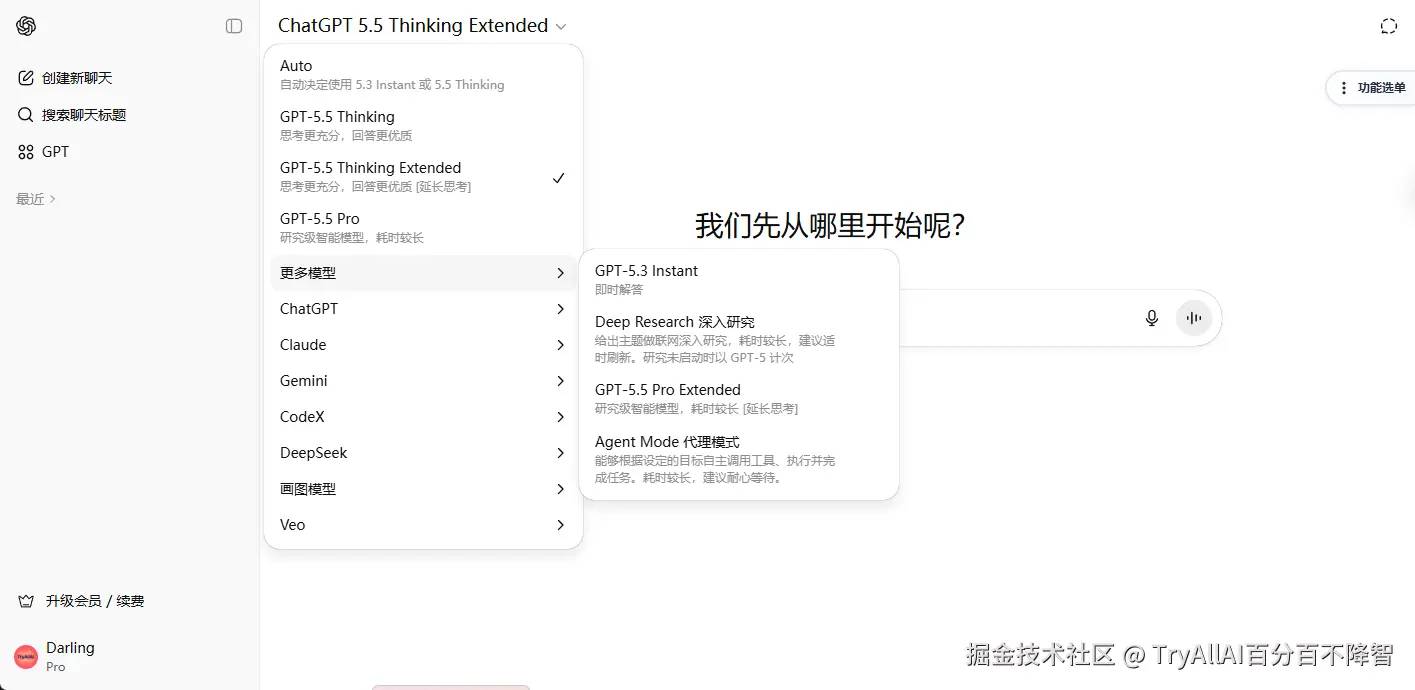Expand the Gemini submenu chevron
Image resolution: width=1415 pixels, height=690 pixels.
(560, 381)
